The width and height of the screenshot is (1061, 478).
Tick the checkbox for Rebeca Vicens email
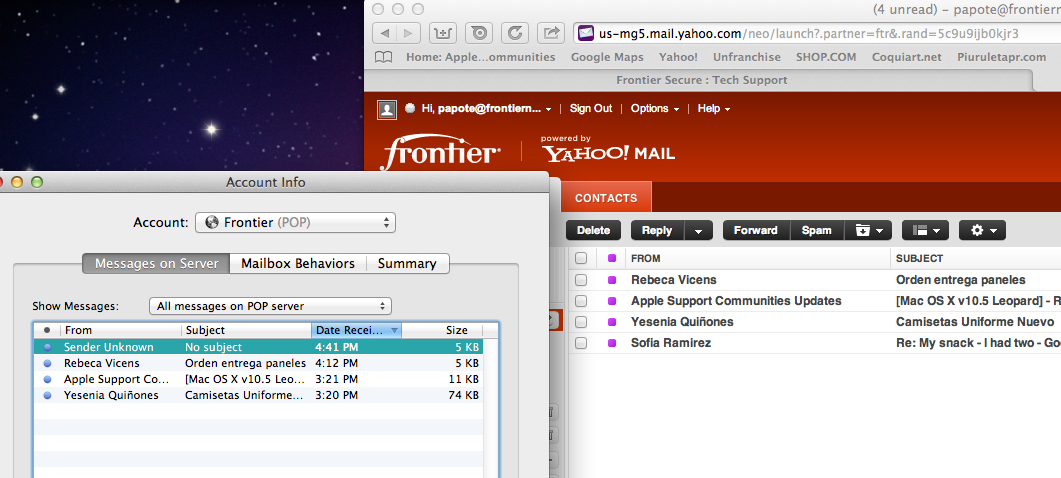(x=581, y=280)
